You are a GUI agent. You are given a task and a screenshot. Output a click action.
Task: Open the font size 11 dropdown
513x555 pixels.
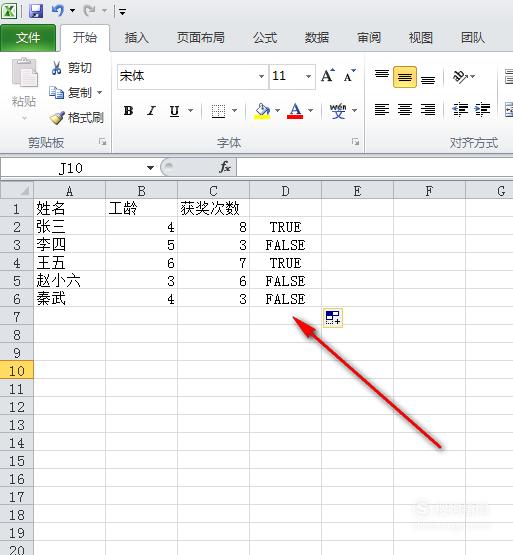(x=308, y=76)
